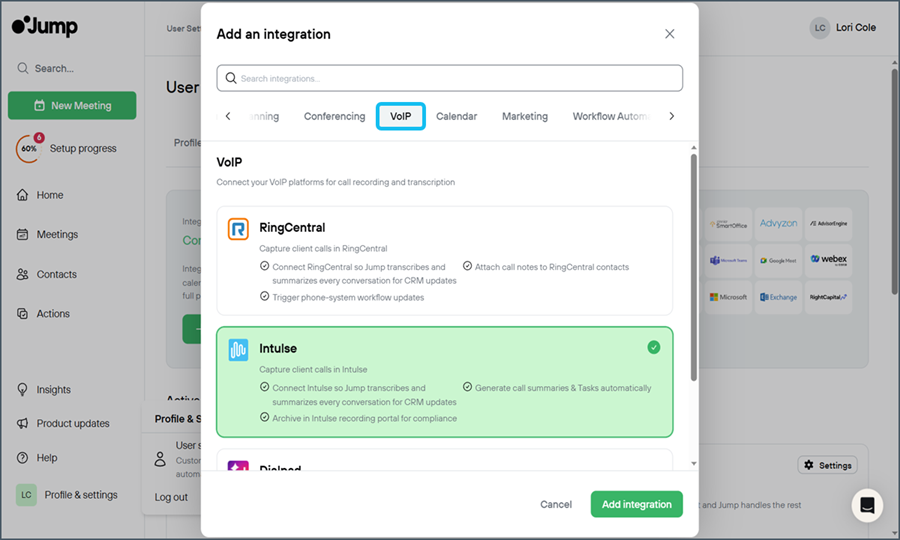Click the AdvisorEngine logo tile
Viewport: 900px width, 540px height.
point(828,224)
